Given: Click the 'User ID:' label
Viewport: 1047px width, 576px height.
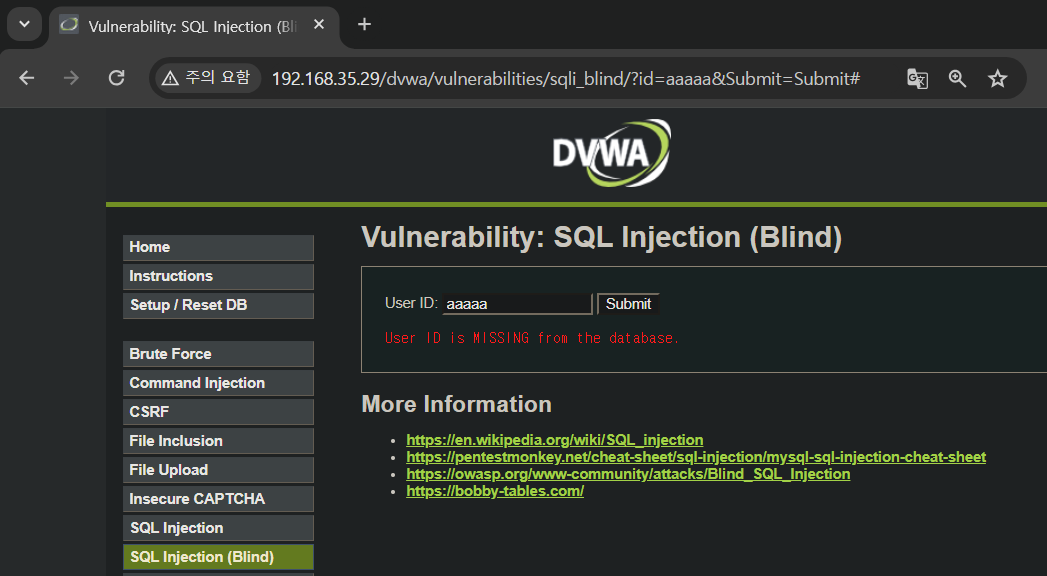Looking at the screenshot, I should [411, 303].
